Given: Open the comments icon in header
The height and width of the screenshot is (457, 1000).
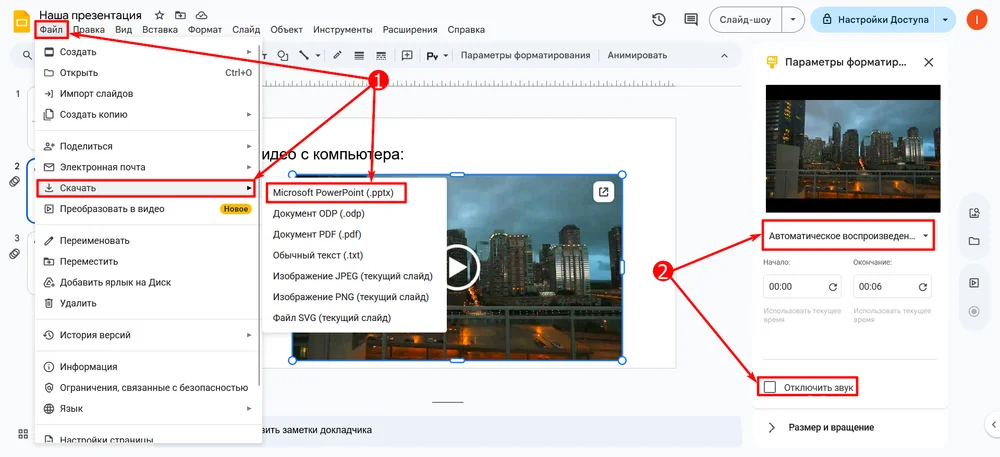Looking at the screenshot, I should [x=691, y=20].
